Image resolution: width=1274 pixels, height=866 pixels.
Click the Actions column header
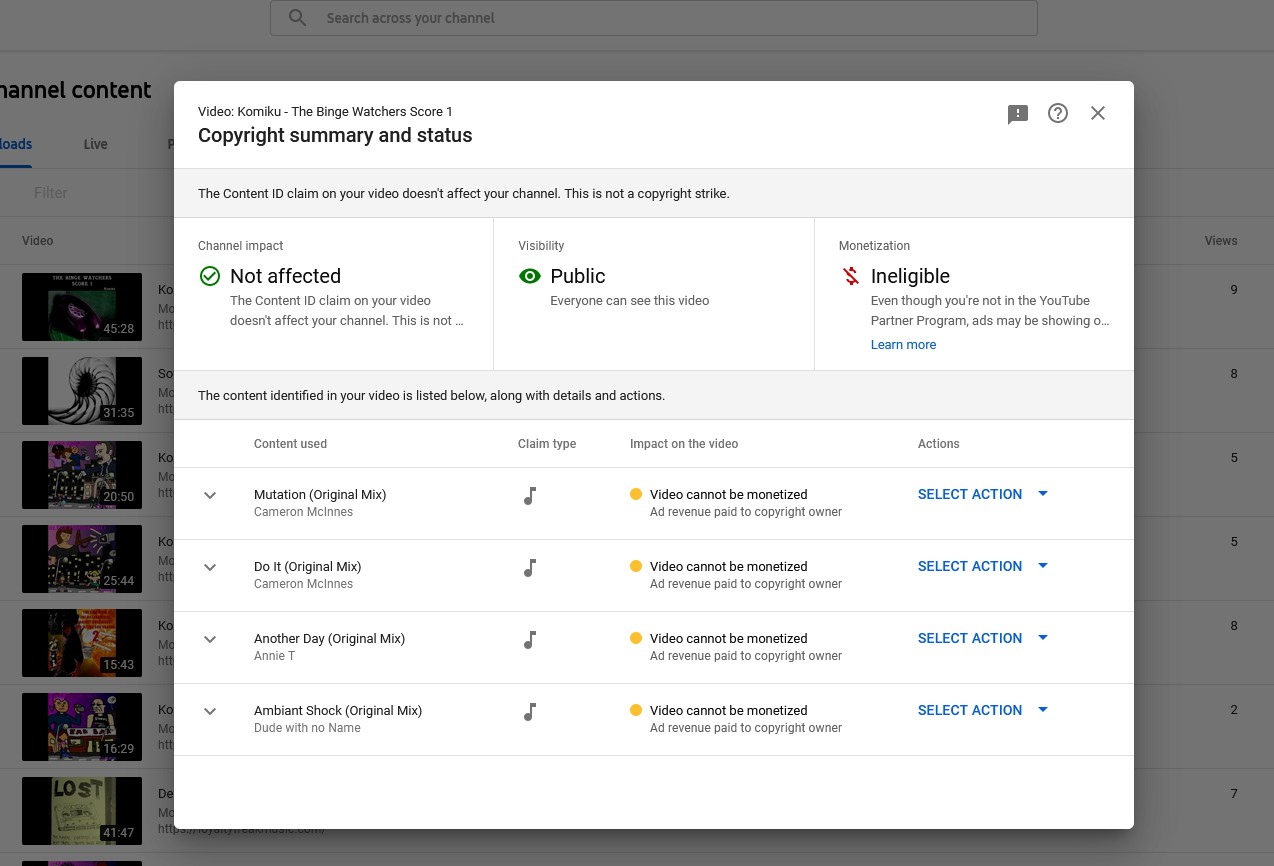click(x=939, y=444)
